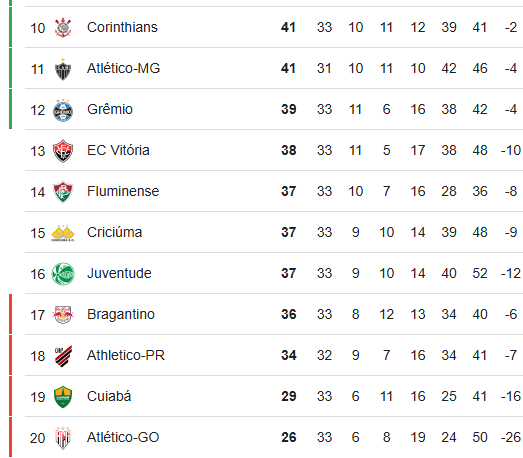Open the Corinthians team link

pos(122,27)
